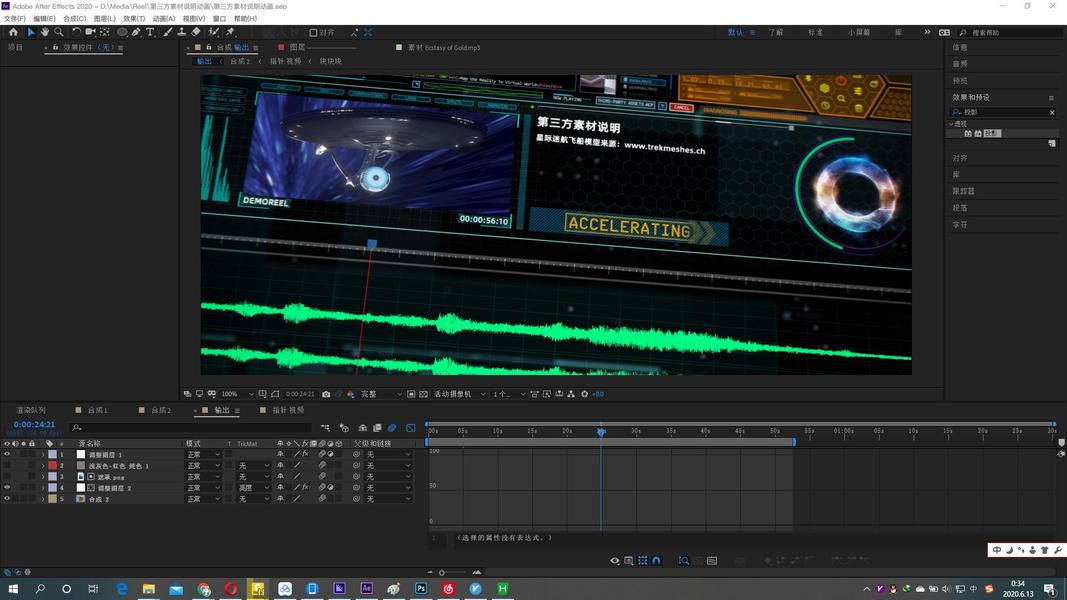Switch to the 渲染队列 tab

(31, 410)
